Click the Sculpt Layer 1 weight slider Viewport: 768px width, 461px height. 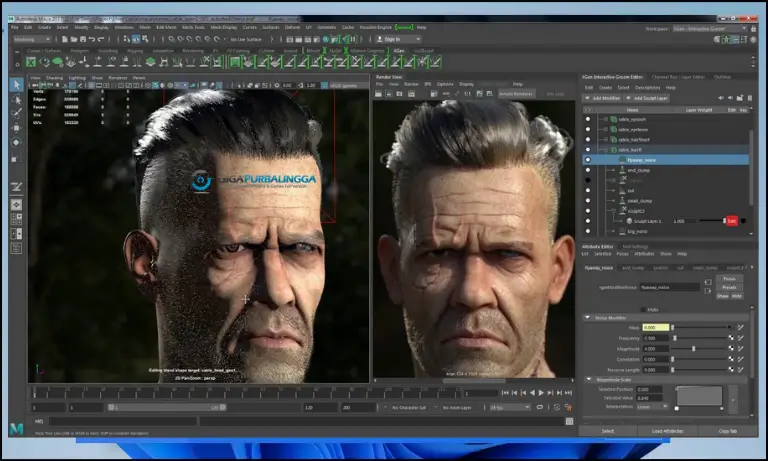712,221
